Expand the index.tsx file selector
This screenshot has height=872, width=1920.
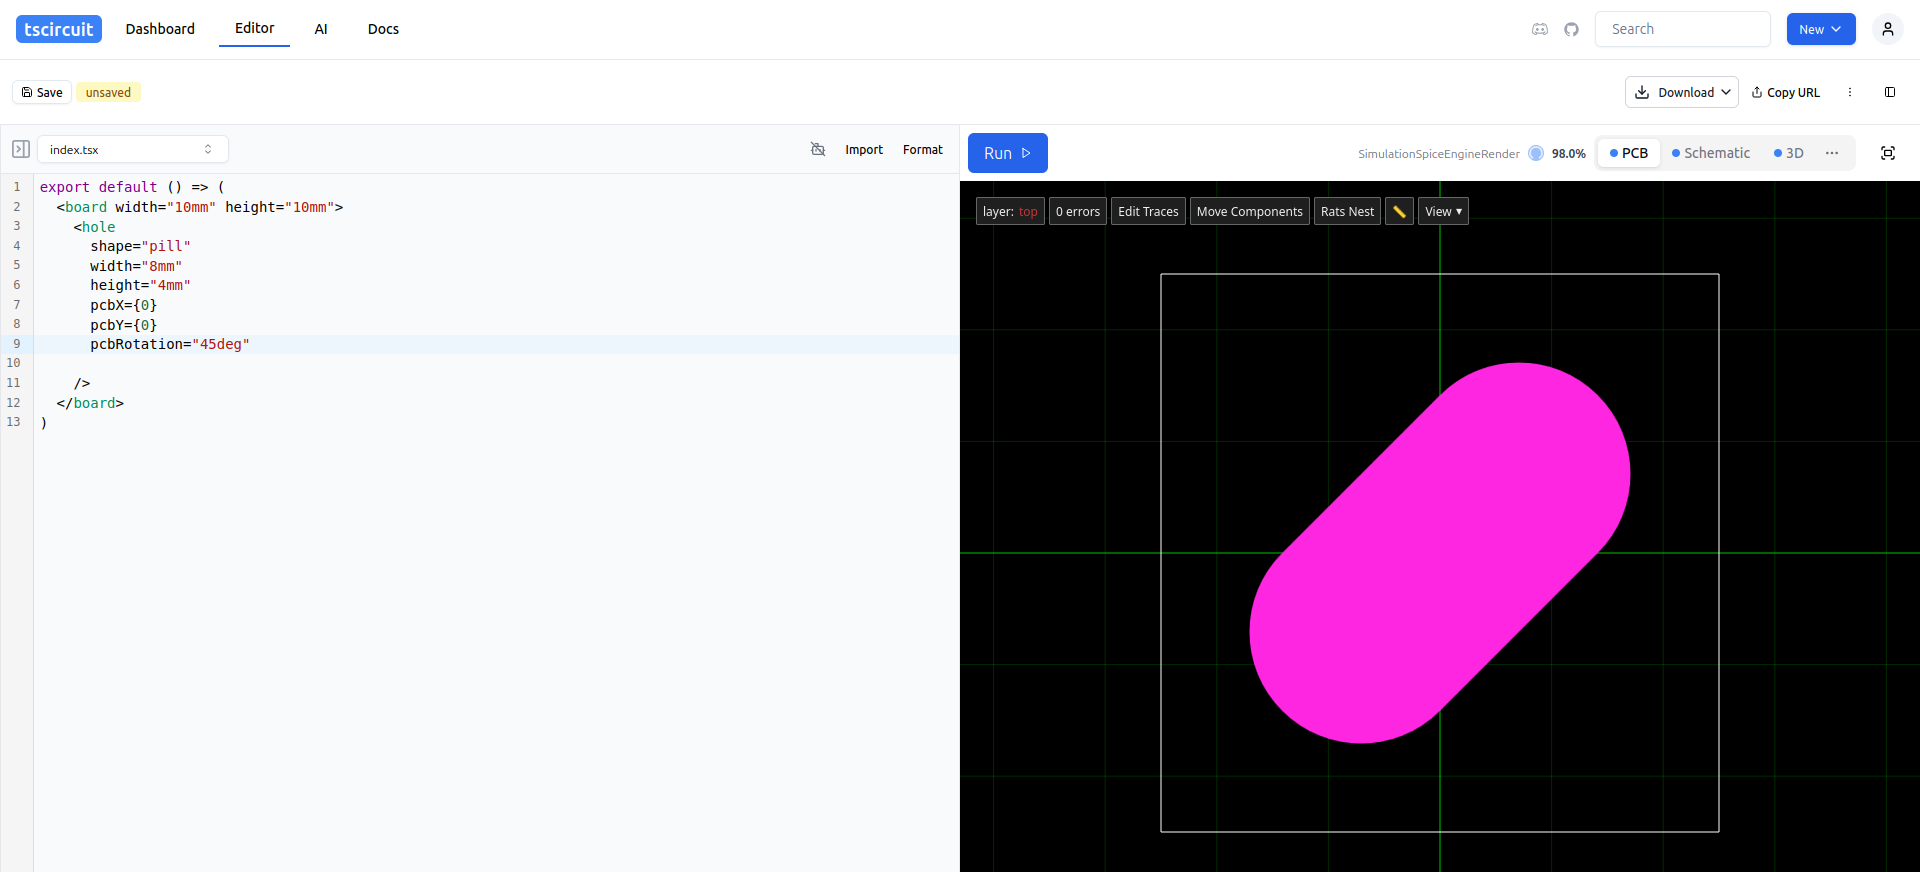pyautogui.click(x=132, y=149)
